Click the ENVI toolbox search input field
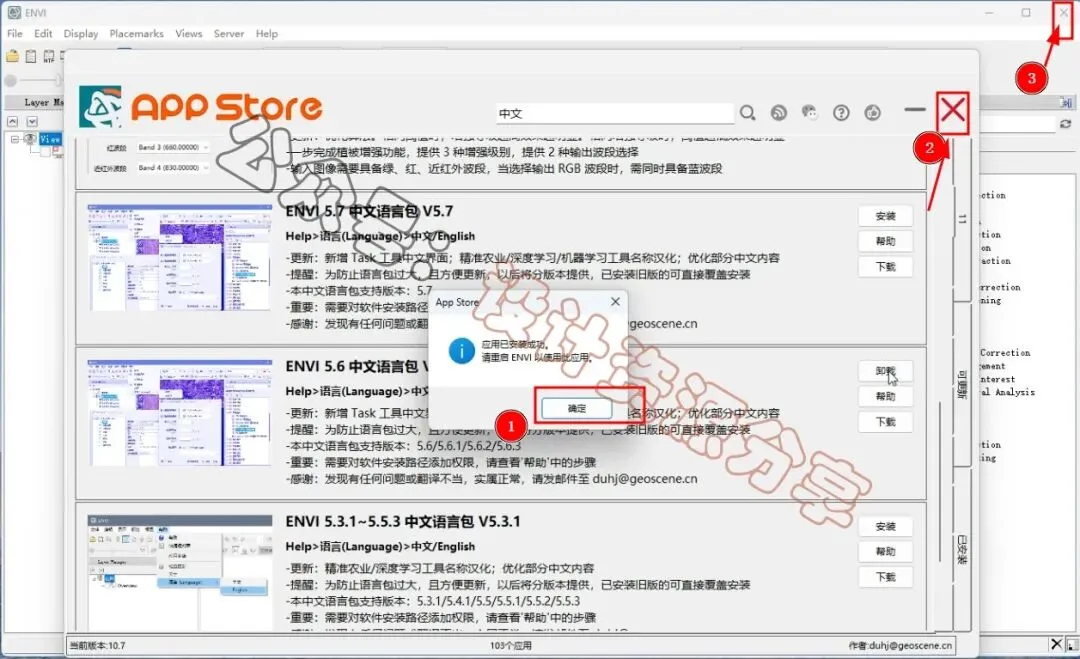This screenshot has height=659, width=1080. [x=1017, y=124]
